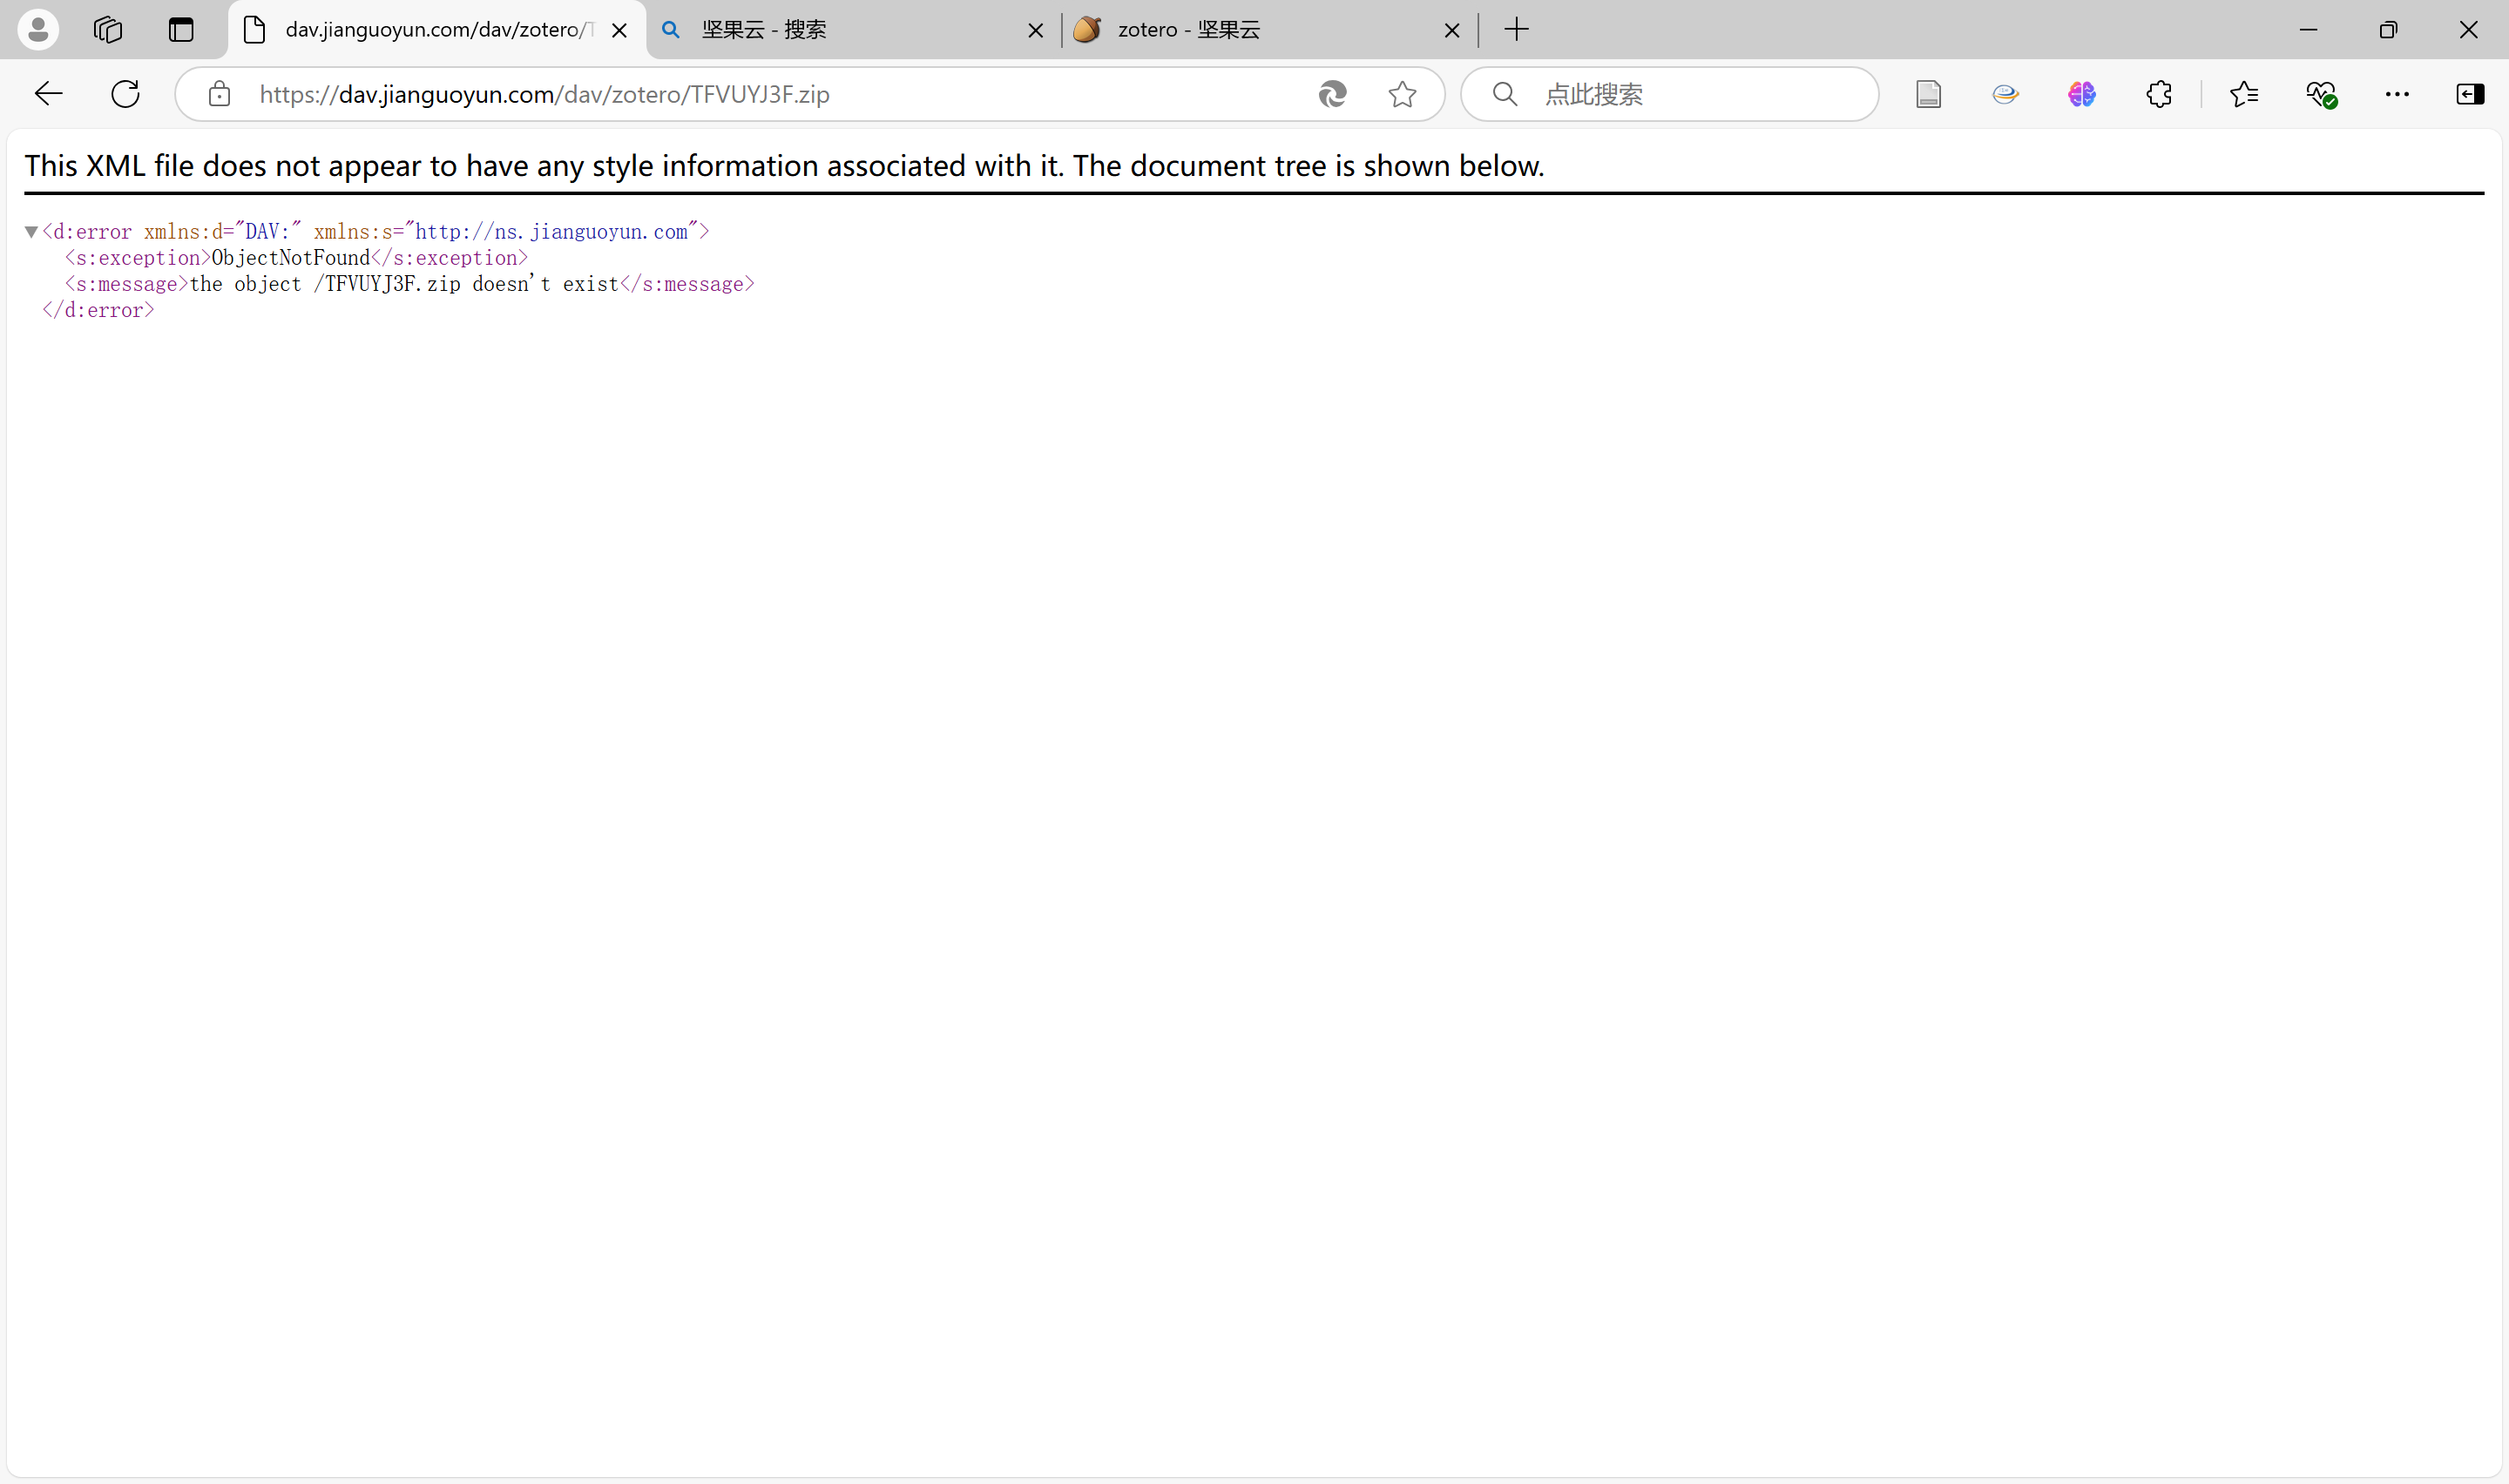Image resolution: width=2509 pixels, height=1484 pixels.
Task: Open browser essentials heart icon
Action: click(2321, 94)
